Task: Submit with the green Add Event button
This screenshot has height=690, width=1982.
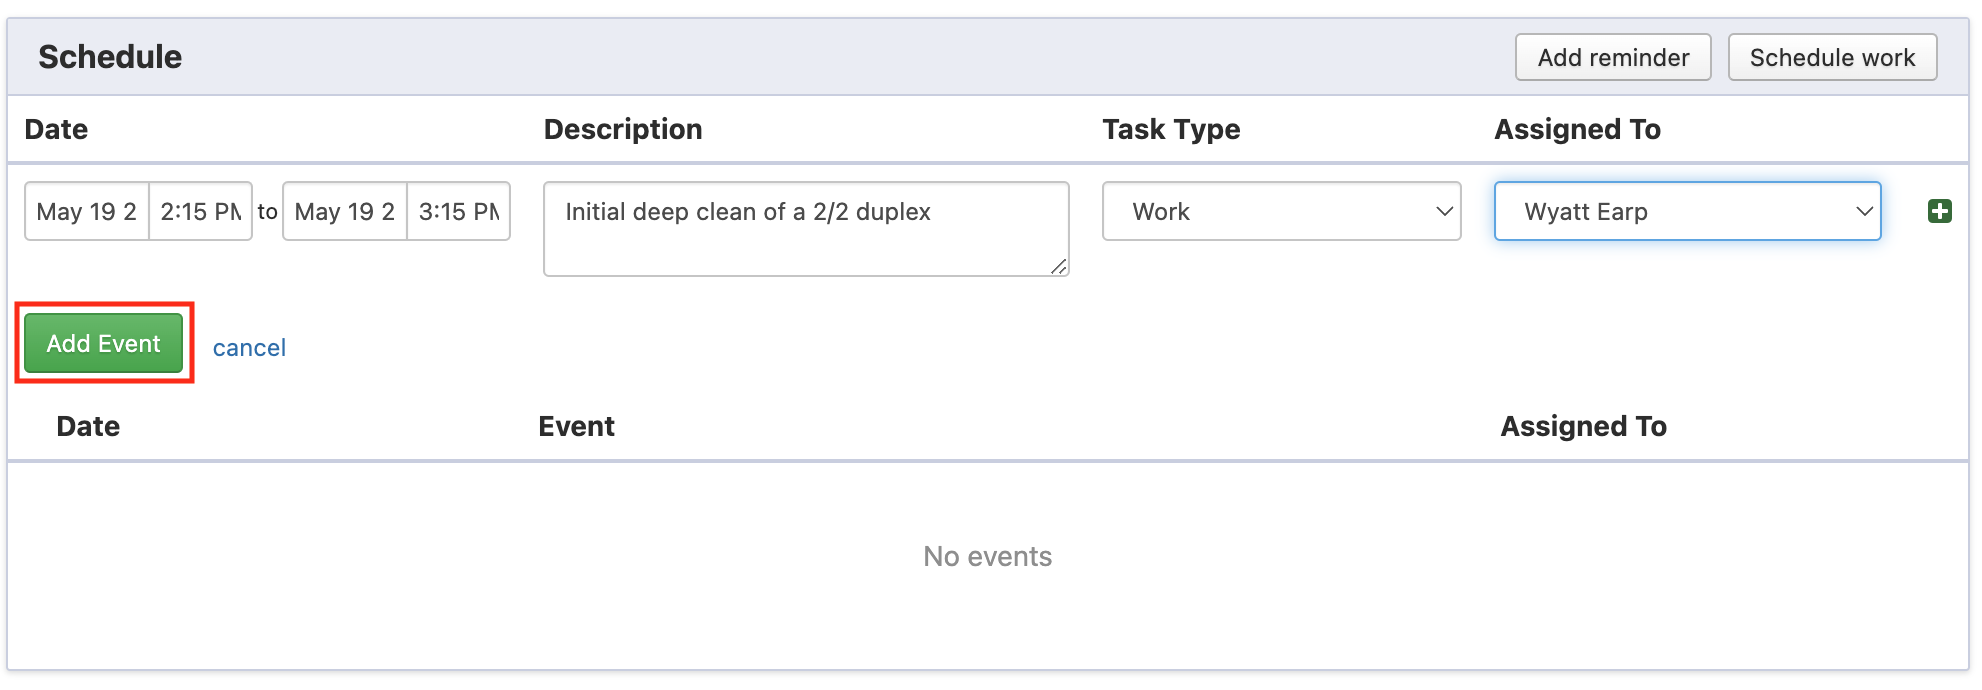Action: point(104,343)
